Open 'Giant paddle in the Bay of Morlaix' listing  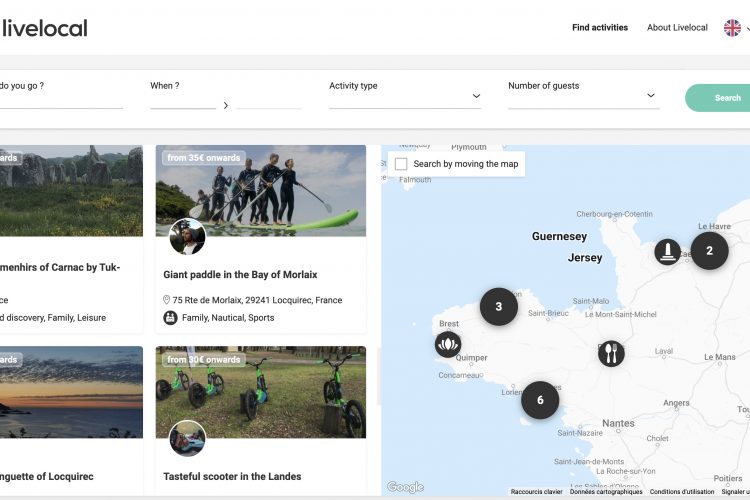[240, 275]
